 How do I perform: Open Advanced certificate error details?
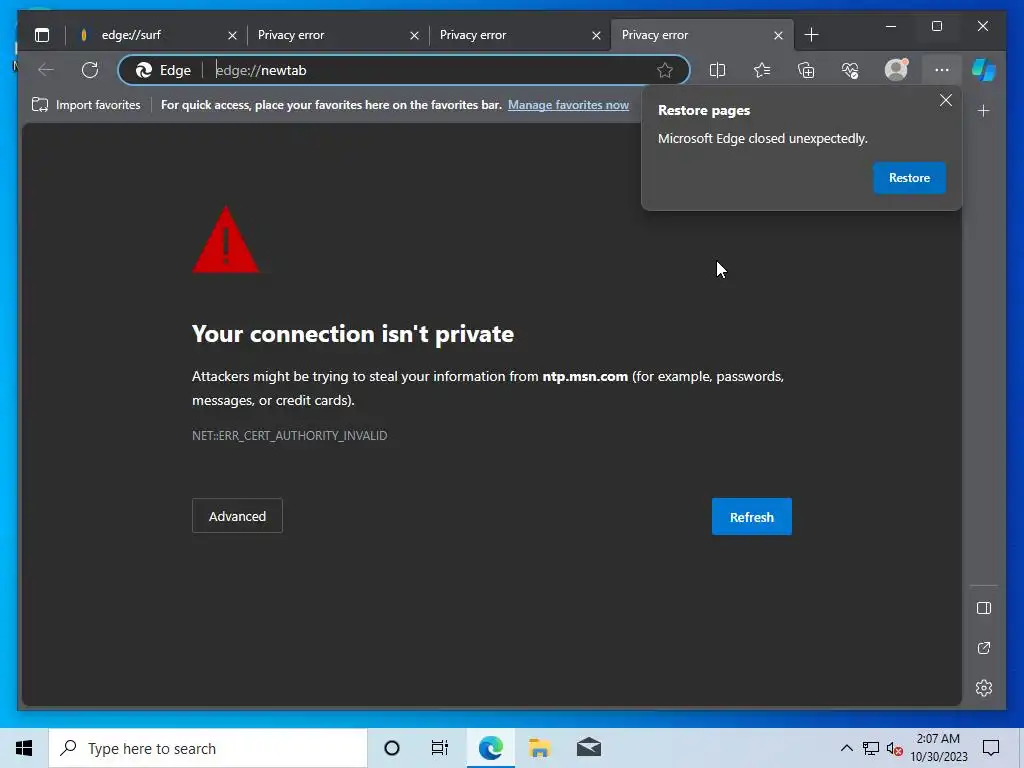[237, 516]
